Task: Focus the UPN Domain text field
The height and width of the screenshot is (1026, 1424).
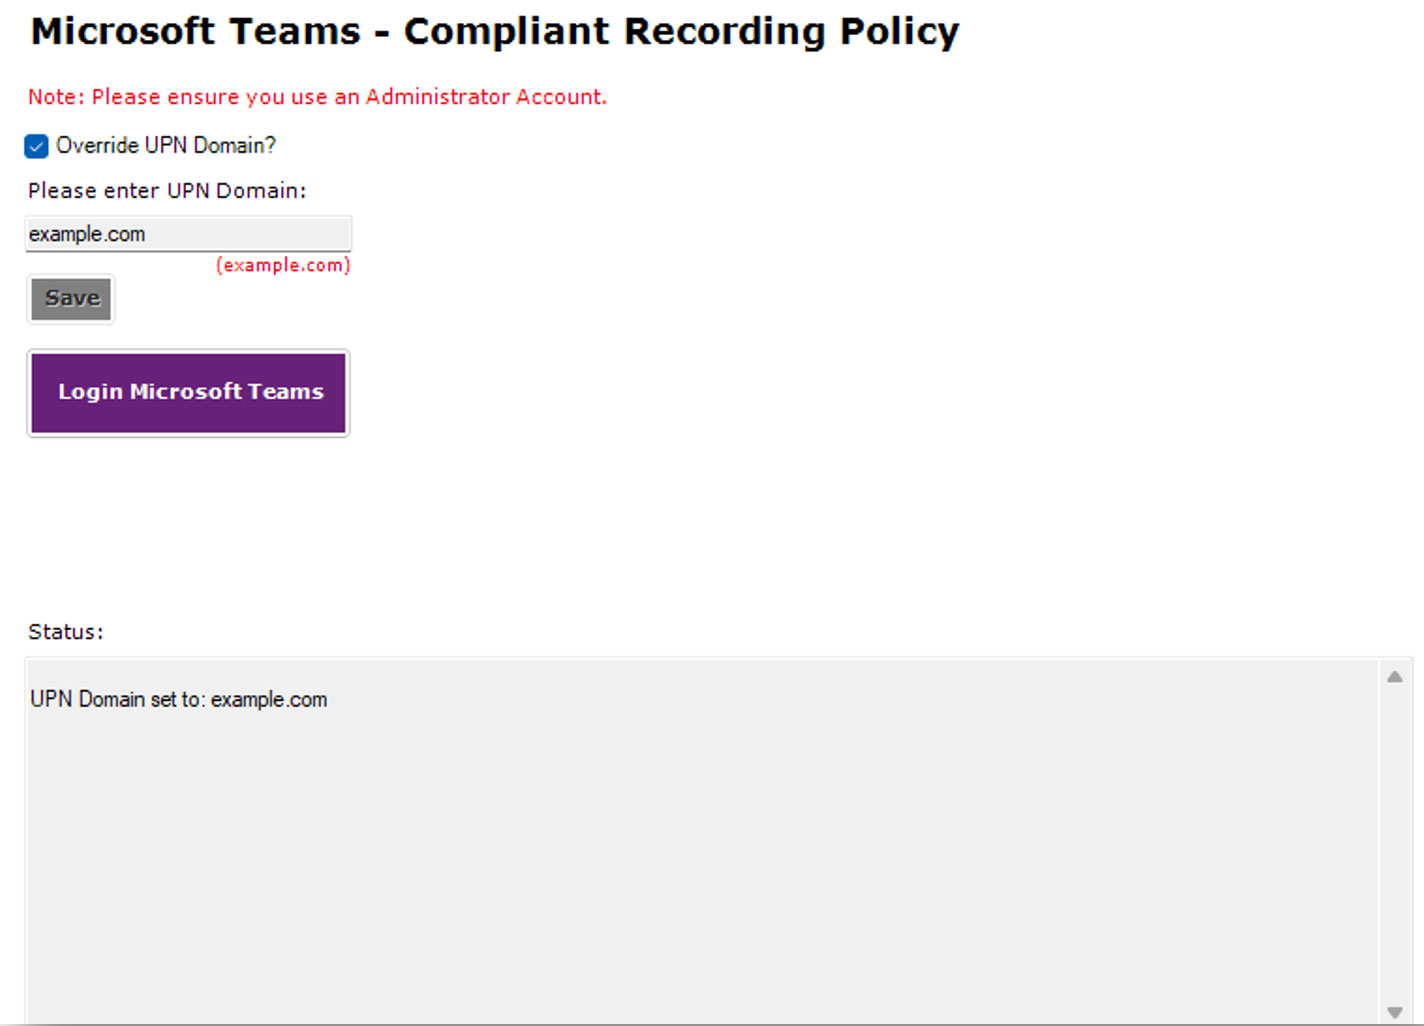Action: [x=188, y=234]
